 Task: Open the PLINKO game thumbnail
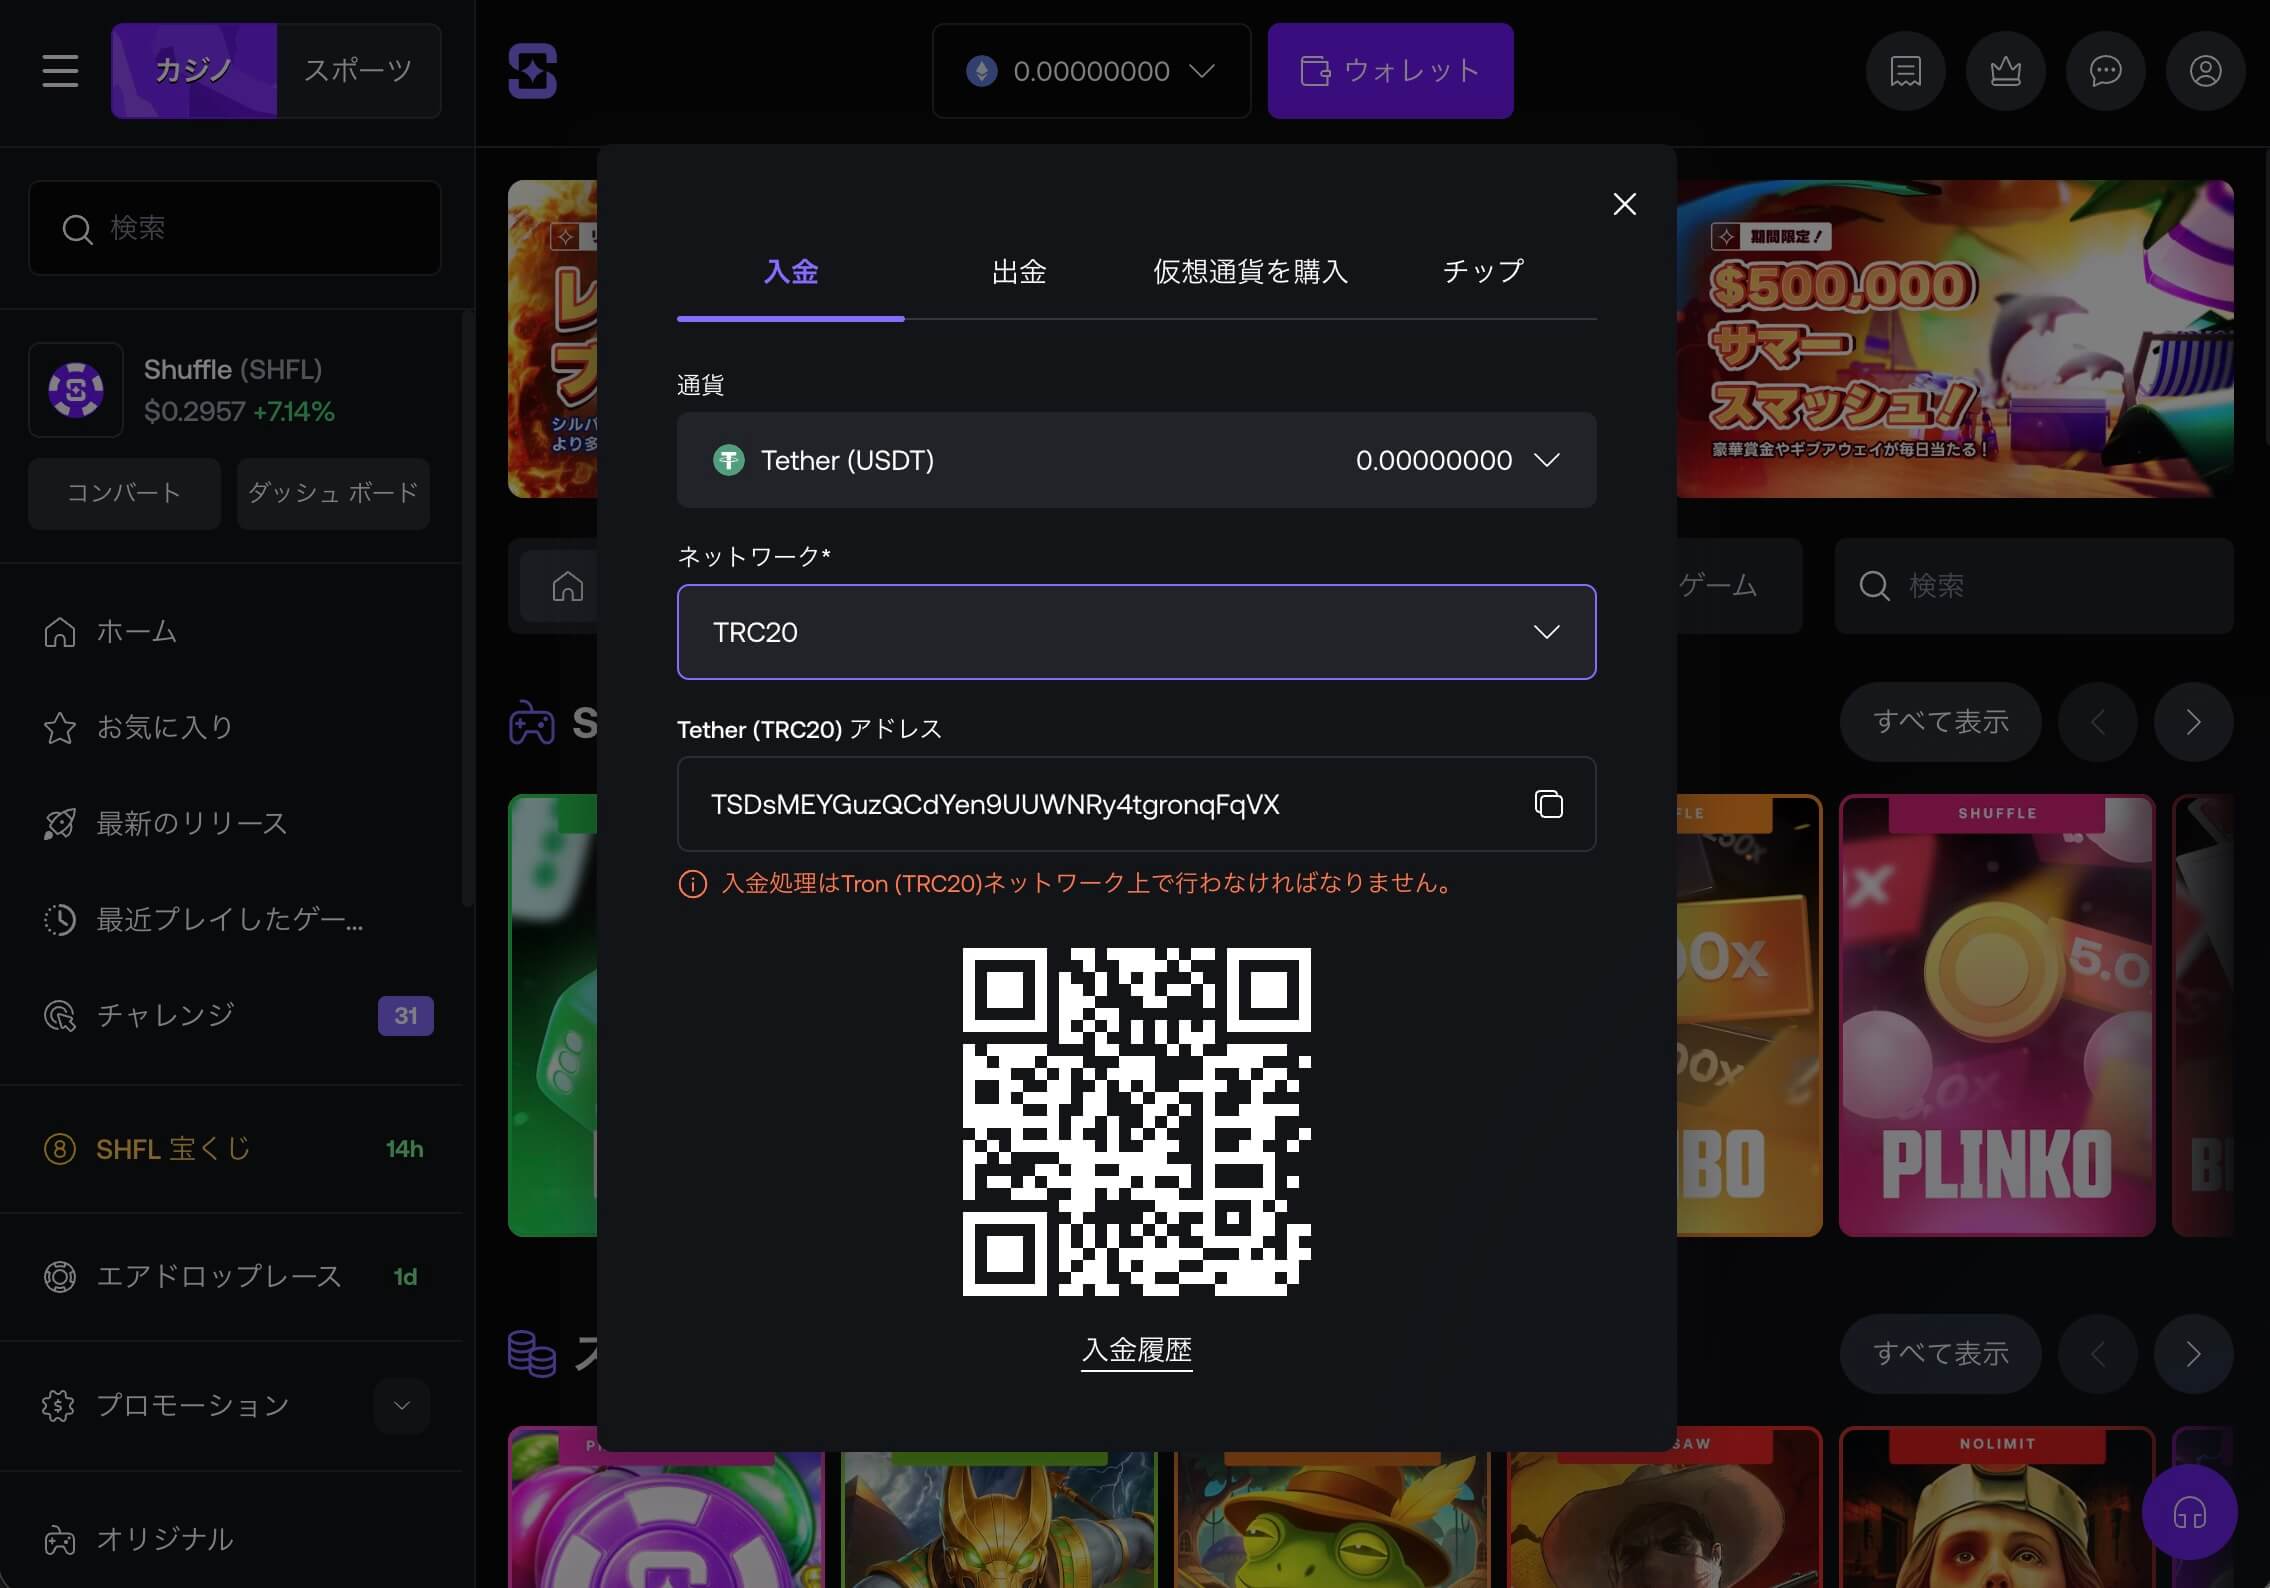point(1996,1016)
